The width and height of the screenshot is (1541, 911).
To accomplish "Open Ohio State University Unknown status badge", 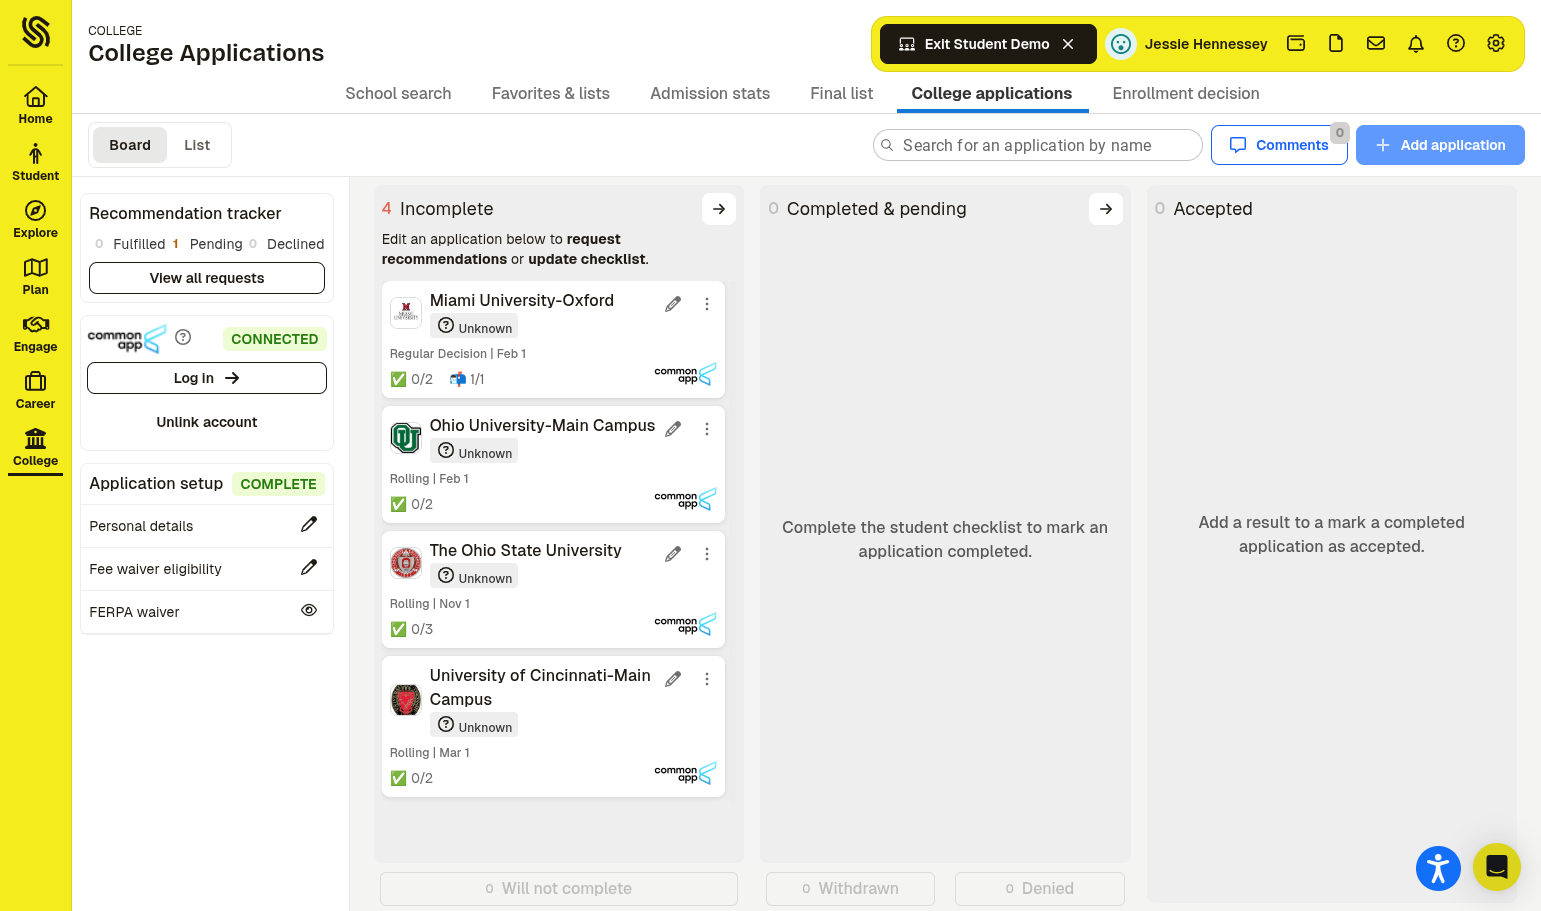I will [474, 576].
